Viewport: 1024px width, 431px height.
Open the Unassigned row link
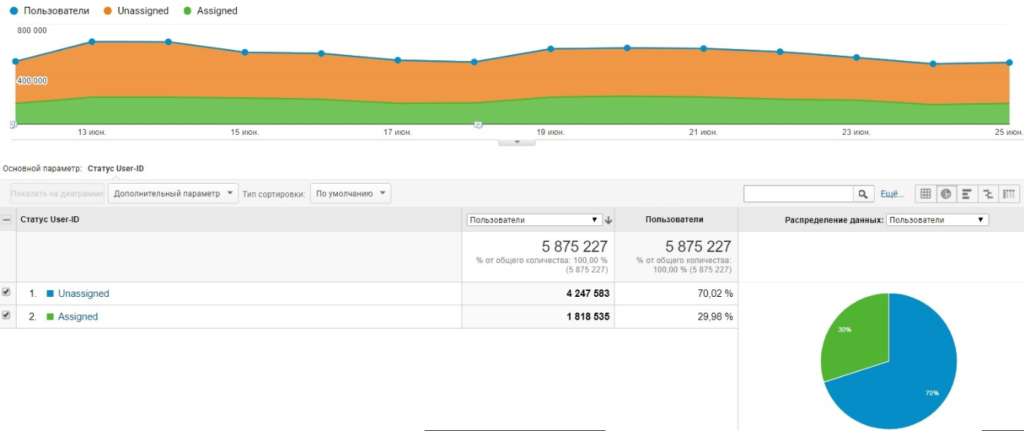pyautogui.click(x=83, y=293)
